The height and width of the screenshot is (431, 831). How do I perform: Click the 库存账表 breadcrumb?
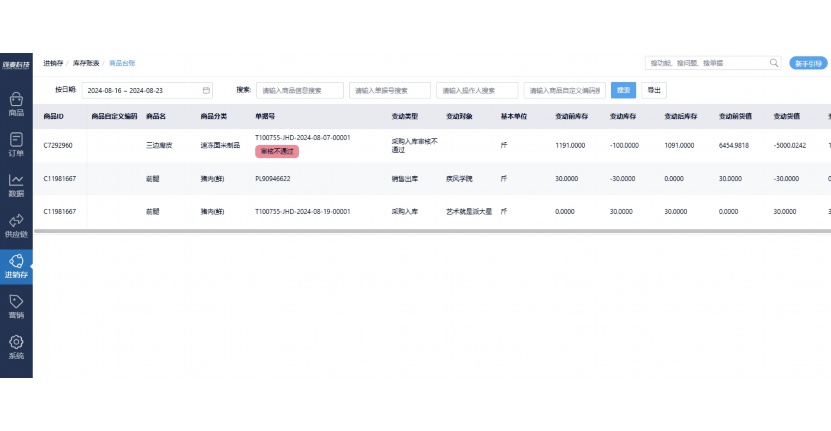(86, 63)
